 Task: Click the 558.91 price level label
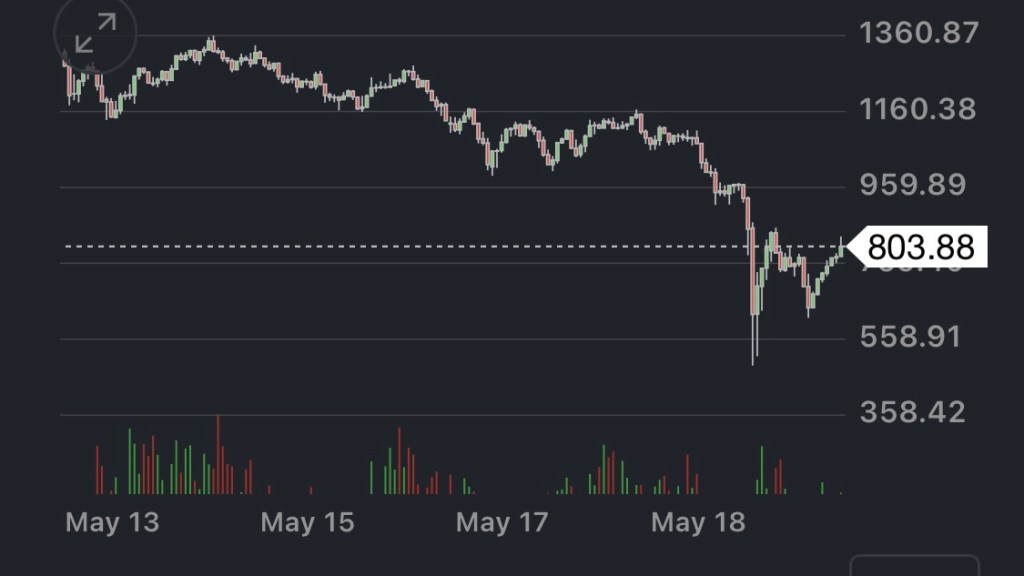coord(911,336)
